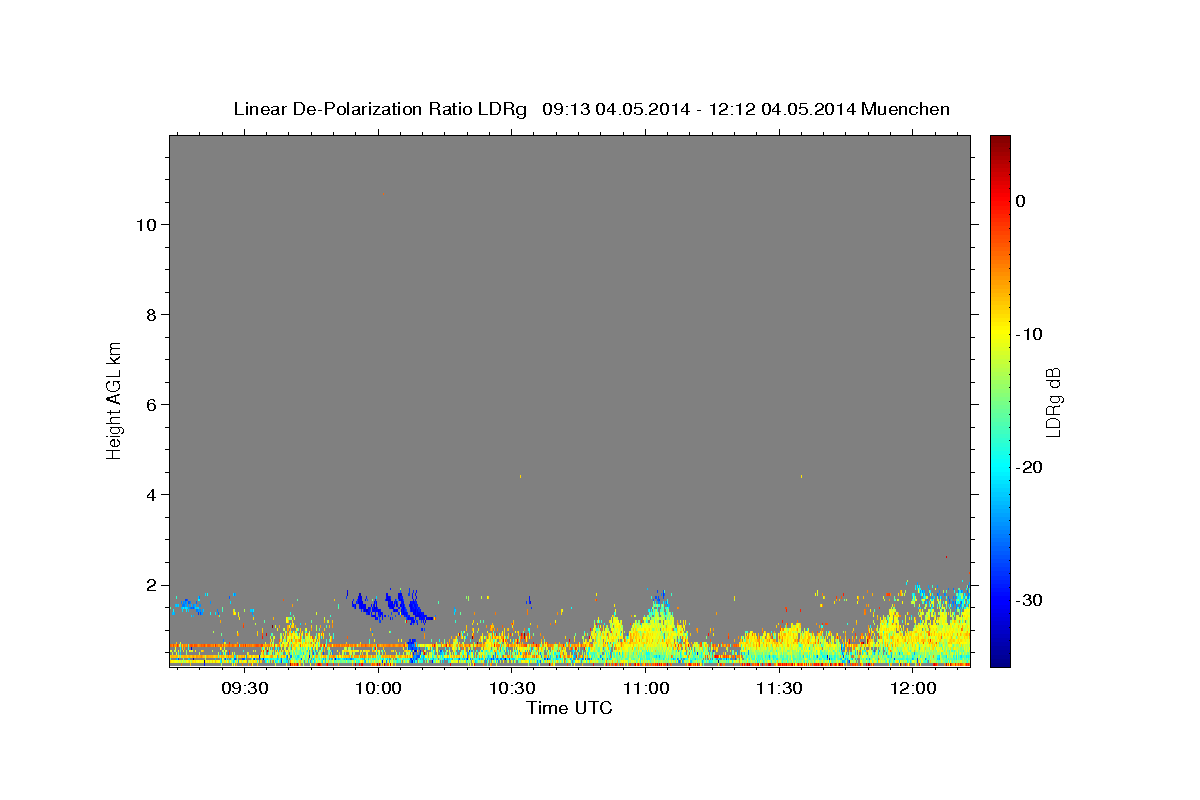The image size is (1200, 800).
Task: Click the '12:00' time axis label
Action: pos(913,688)
